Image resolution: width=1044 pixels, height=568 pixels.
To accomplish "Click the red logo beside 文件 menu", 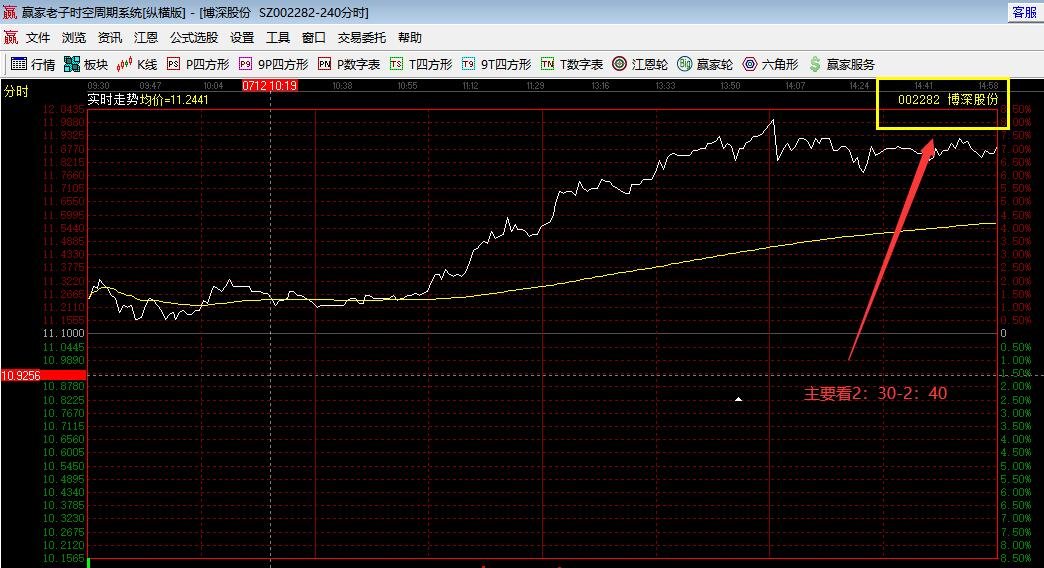I will click(11, 38).
